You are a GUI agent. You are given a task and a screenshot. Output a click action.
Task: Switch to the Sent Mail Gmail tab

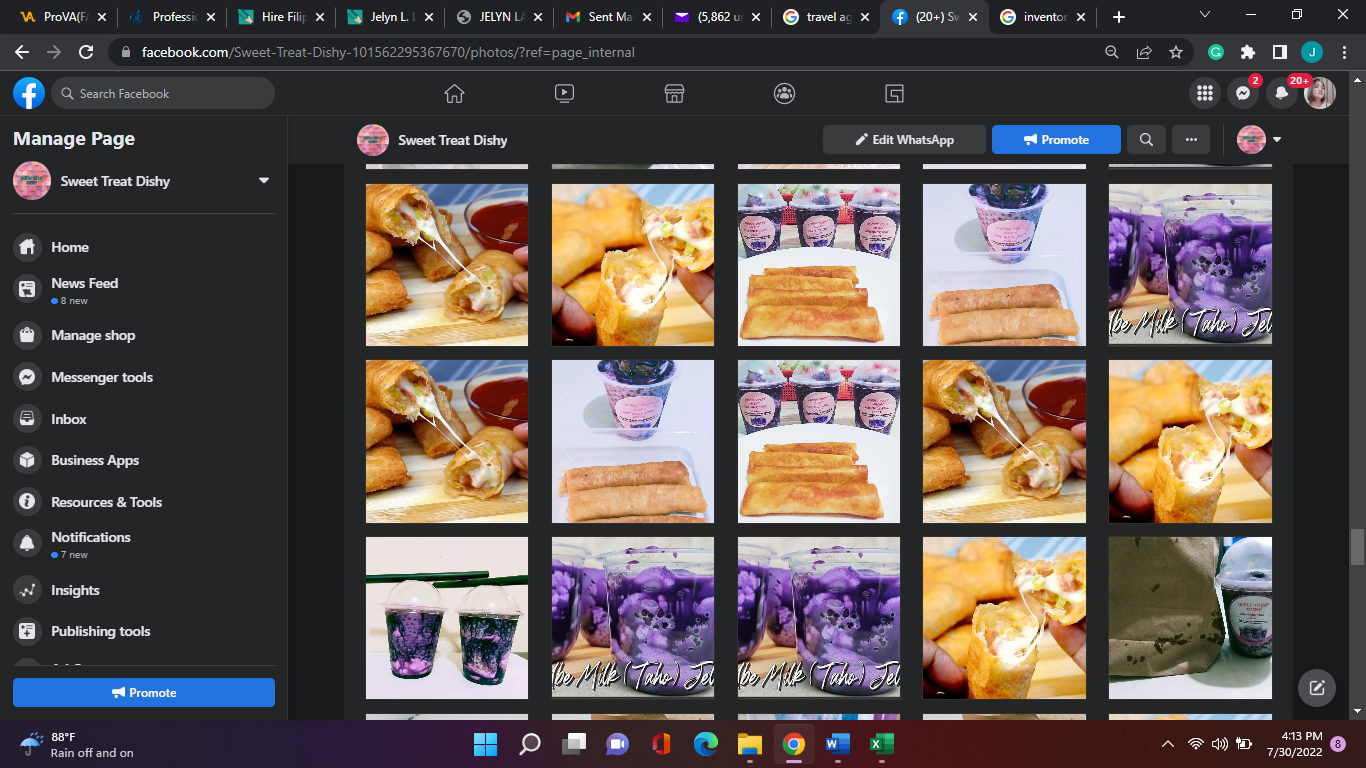608,17
